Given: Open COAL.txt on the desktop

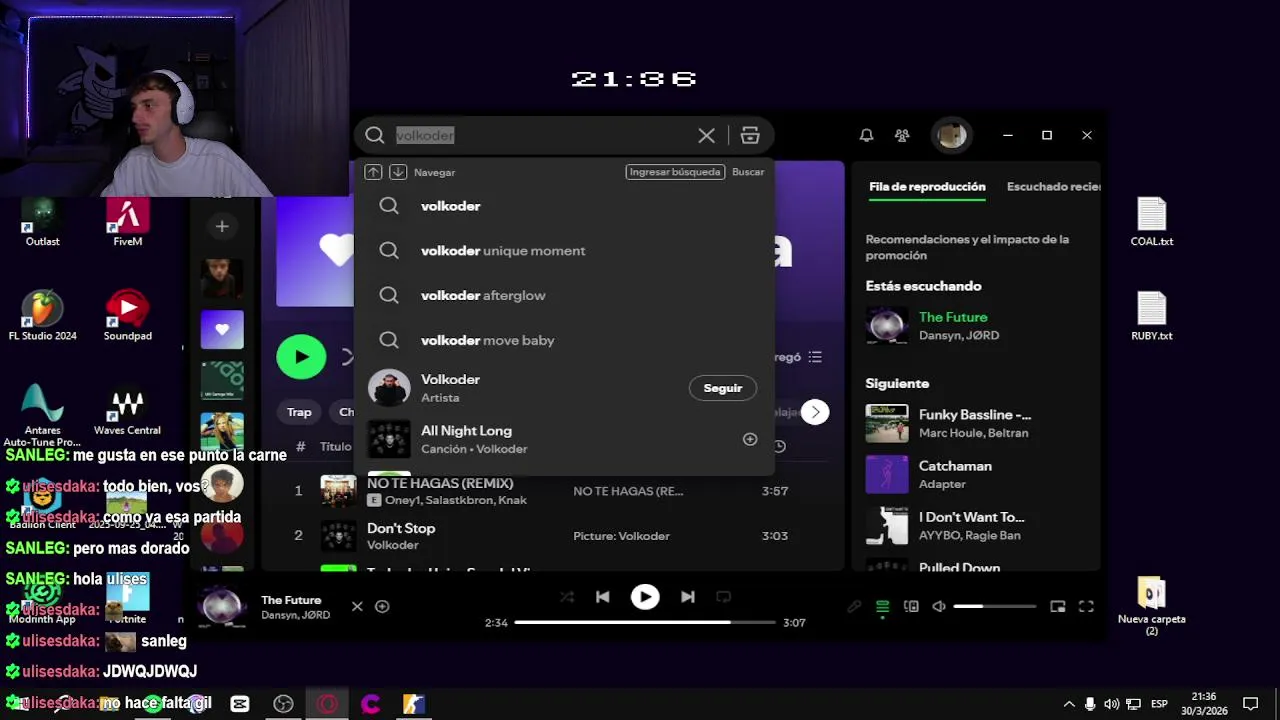Looking at the screenshot, I should 1152,222.
